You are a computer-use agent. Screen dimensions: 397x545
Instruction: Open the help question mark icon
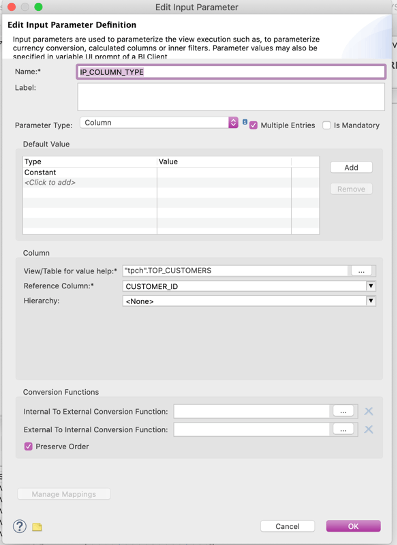19,526
